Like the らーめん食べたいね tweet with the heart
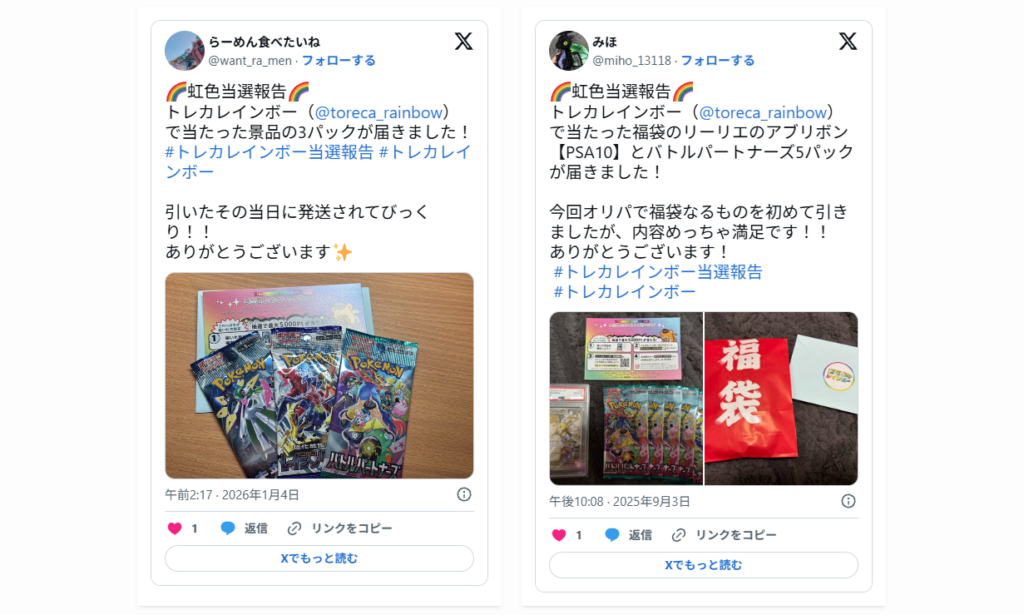 pyautogui.click(x=174, y=528)
